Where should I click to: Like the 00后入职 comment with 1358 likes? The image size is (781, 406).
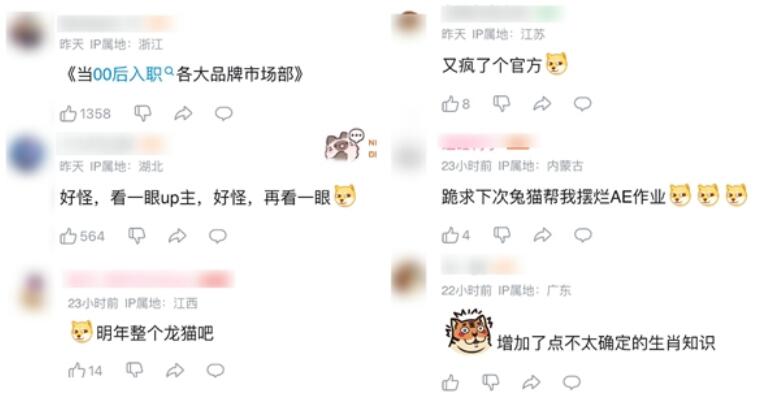[x=68, y=114]
